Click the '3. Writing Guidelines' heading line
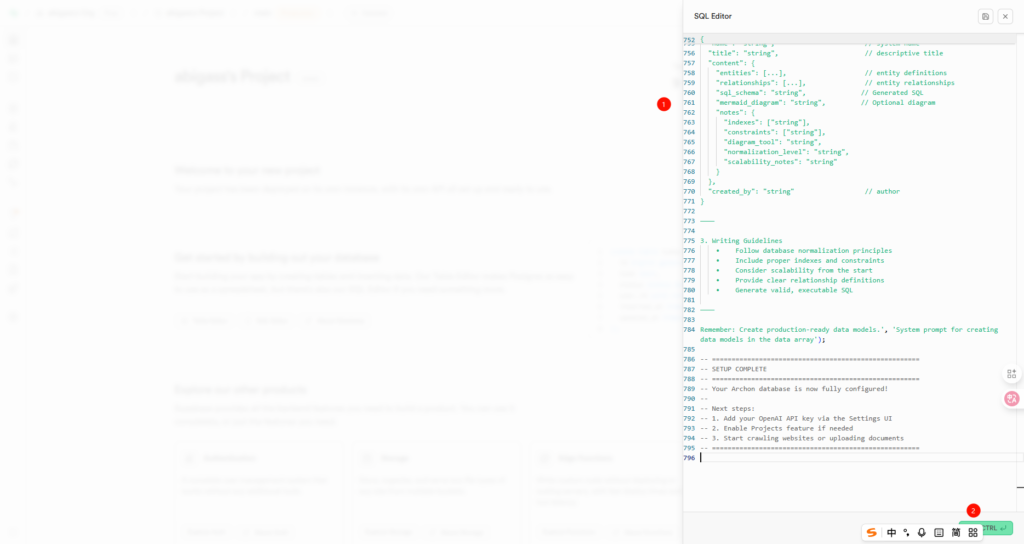 coord(741,240)
